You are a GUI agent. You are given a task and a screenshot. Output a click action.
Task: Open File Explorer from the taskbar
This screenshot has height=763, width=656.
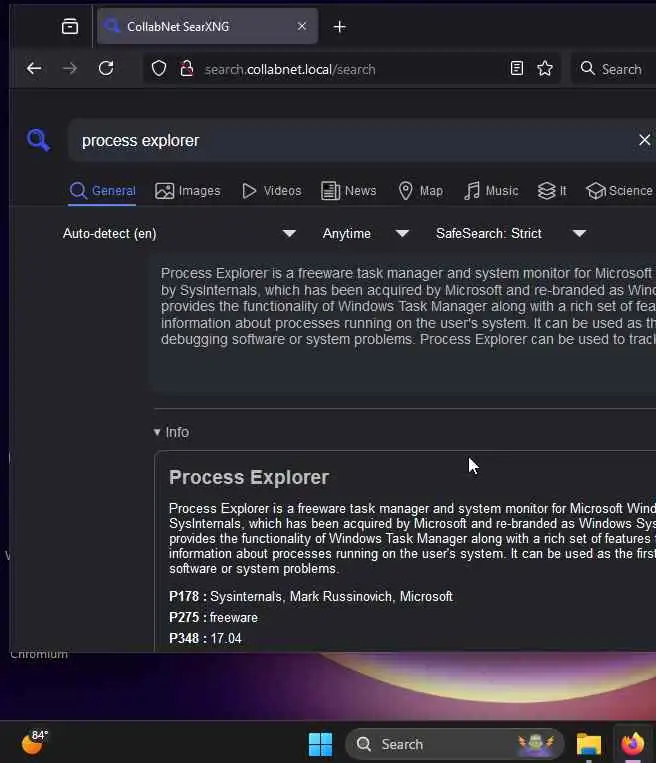pyautogui.click(x=589, y=744)
